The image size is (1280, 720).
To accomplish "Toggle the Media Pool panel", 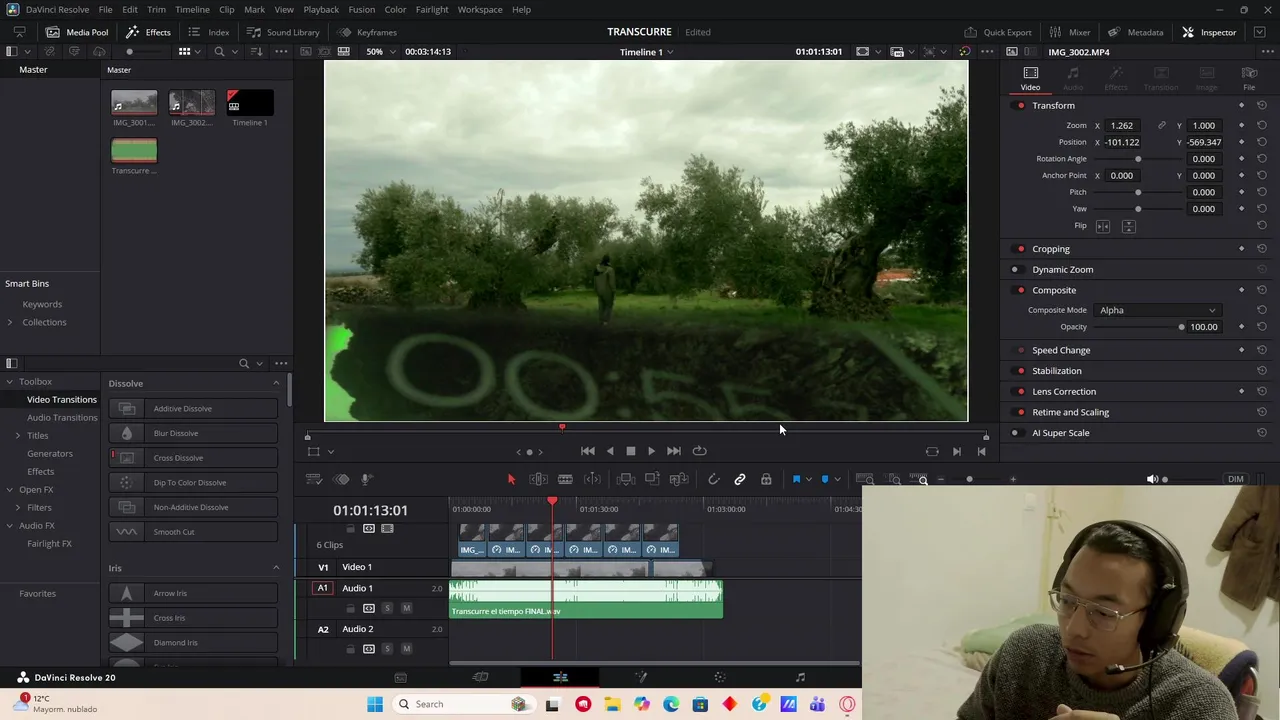I will (x=77, y=32).
